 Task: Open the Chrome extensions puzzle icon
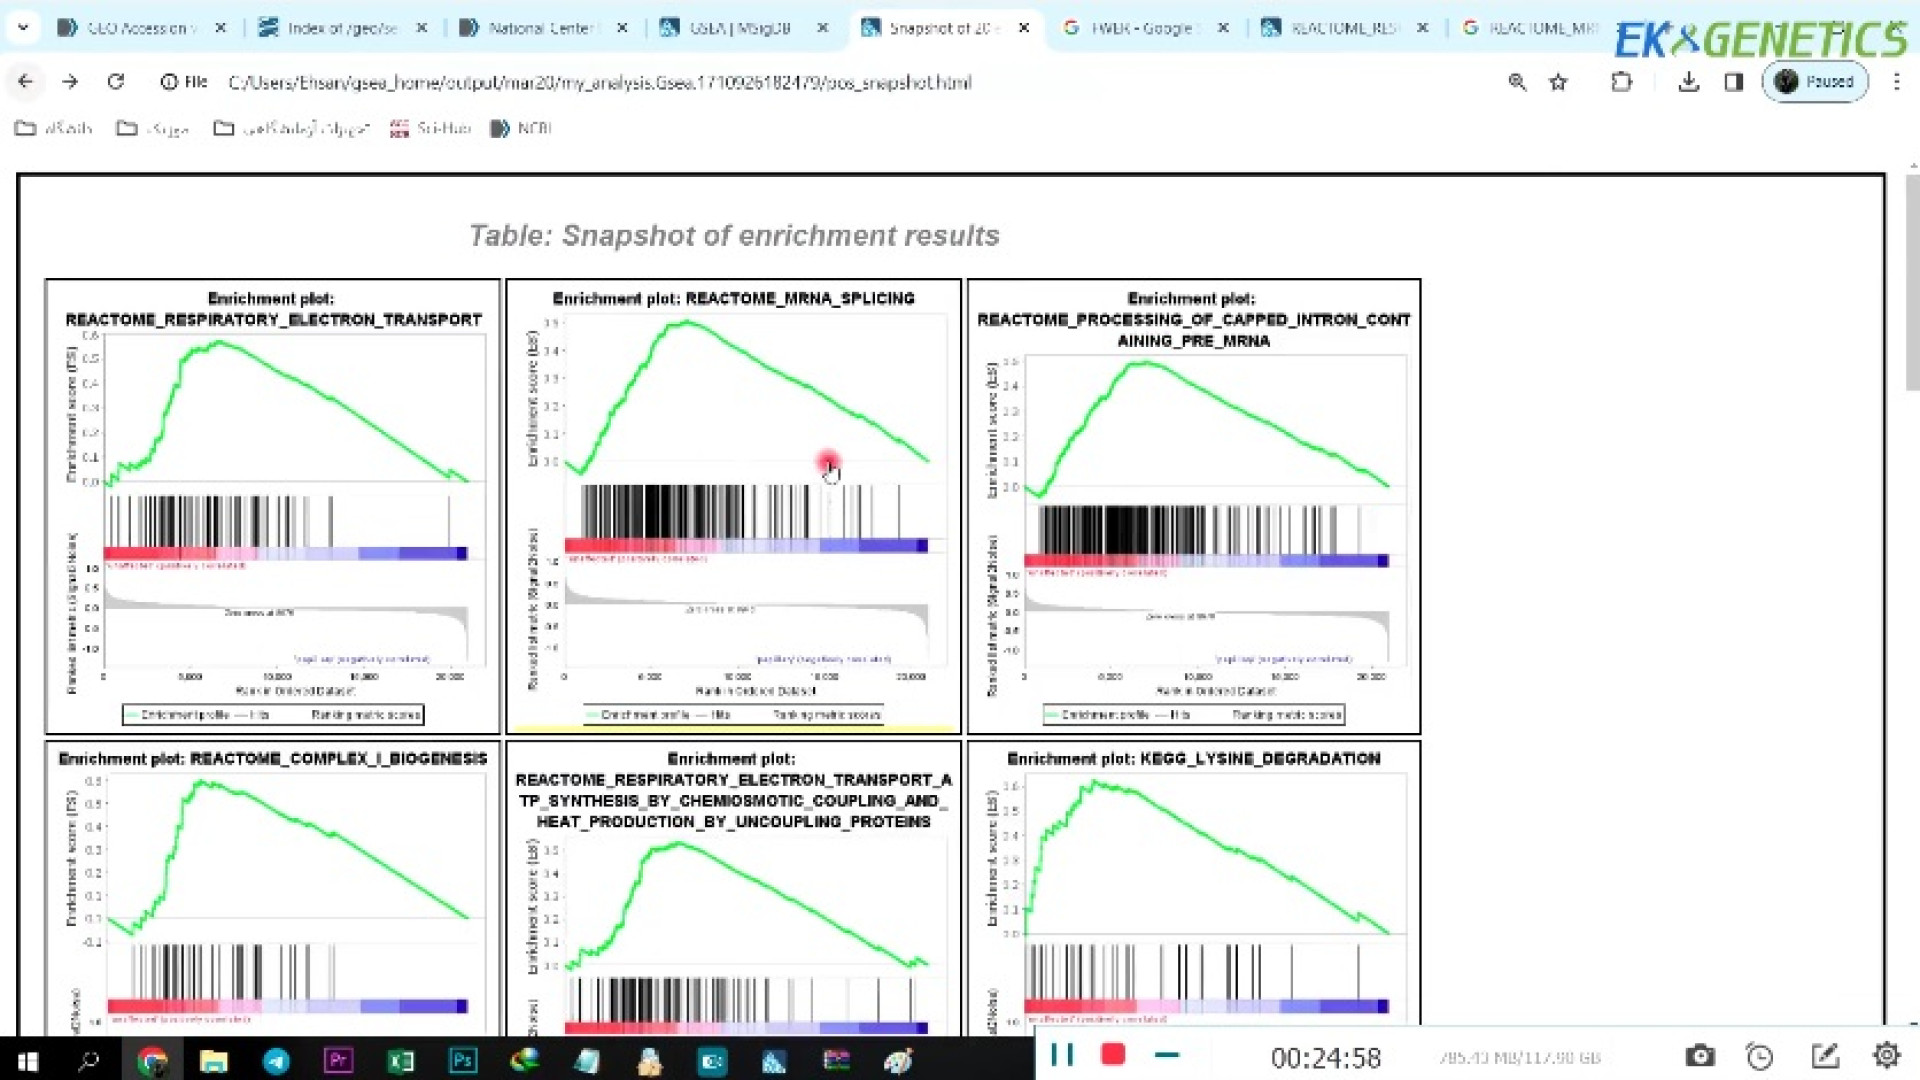(x=1622, y=82)
